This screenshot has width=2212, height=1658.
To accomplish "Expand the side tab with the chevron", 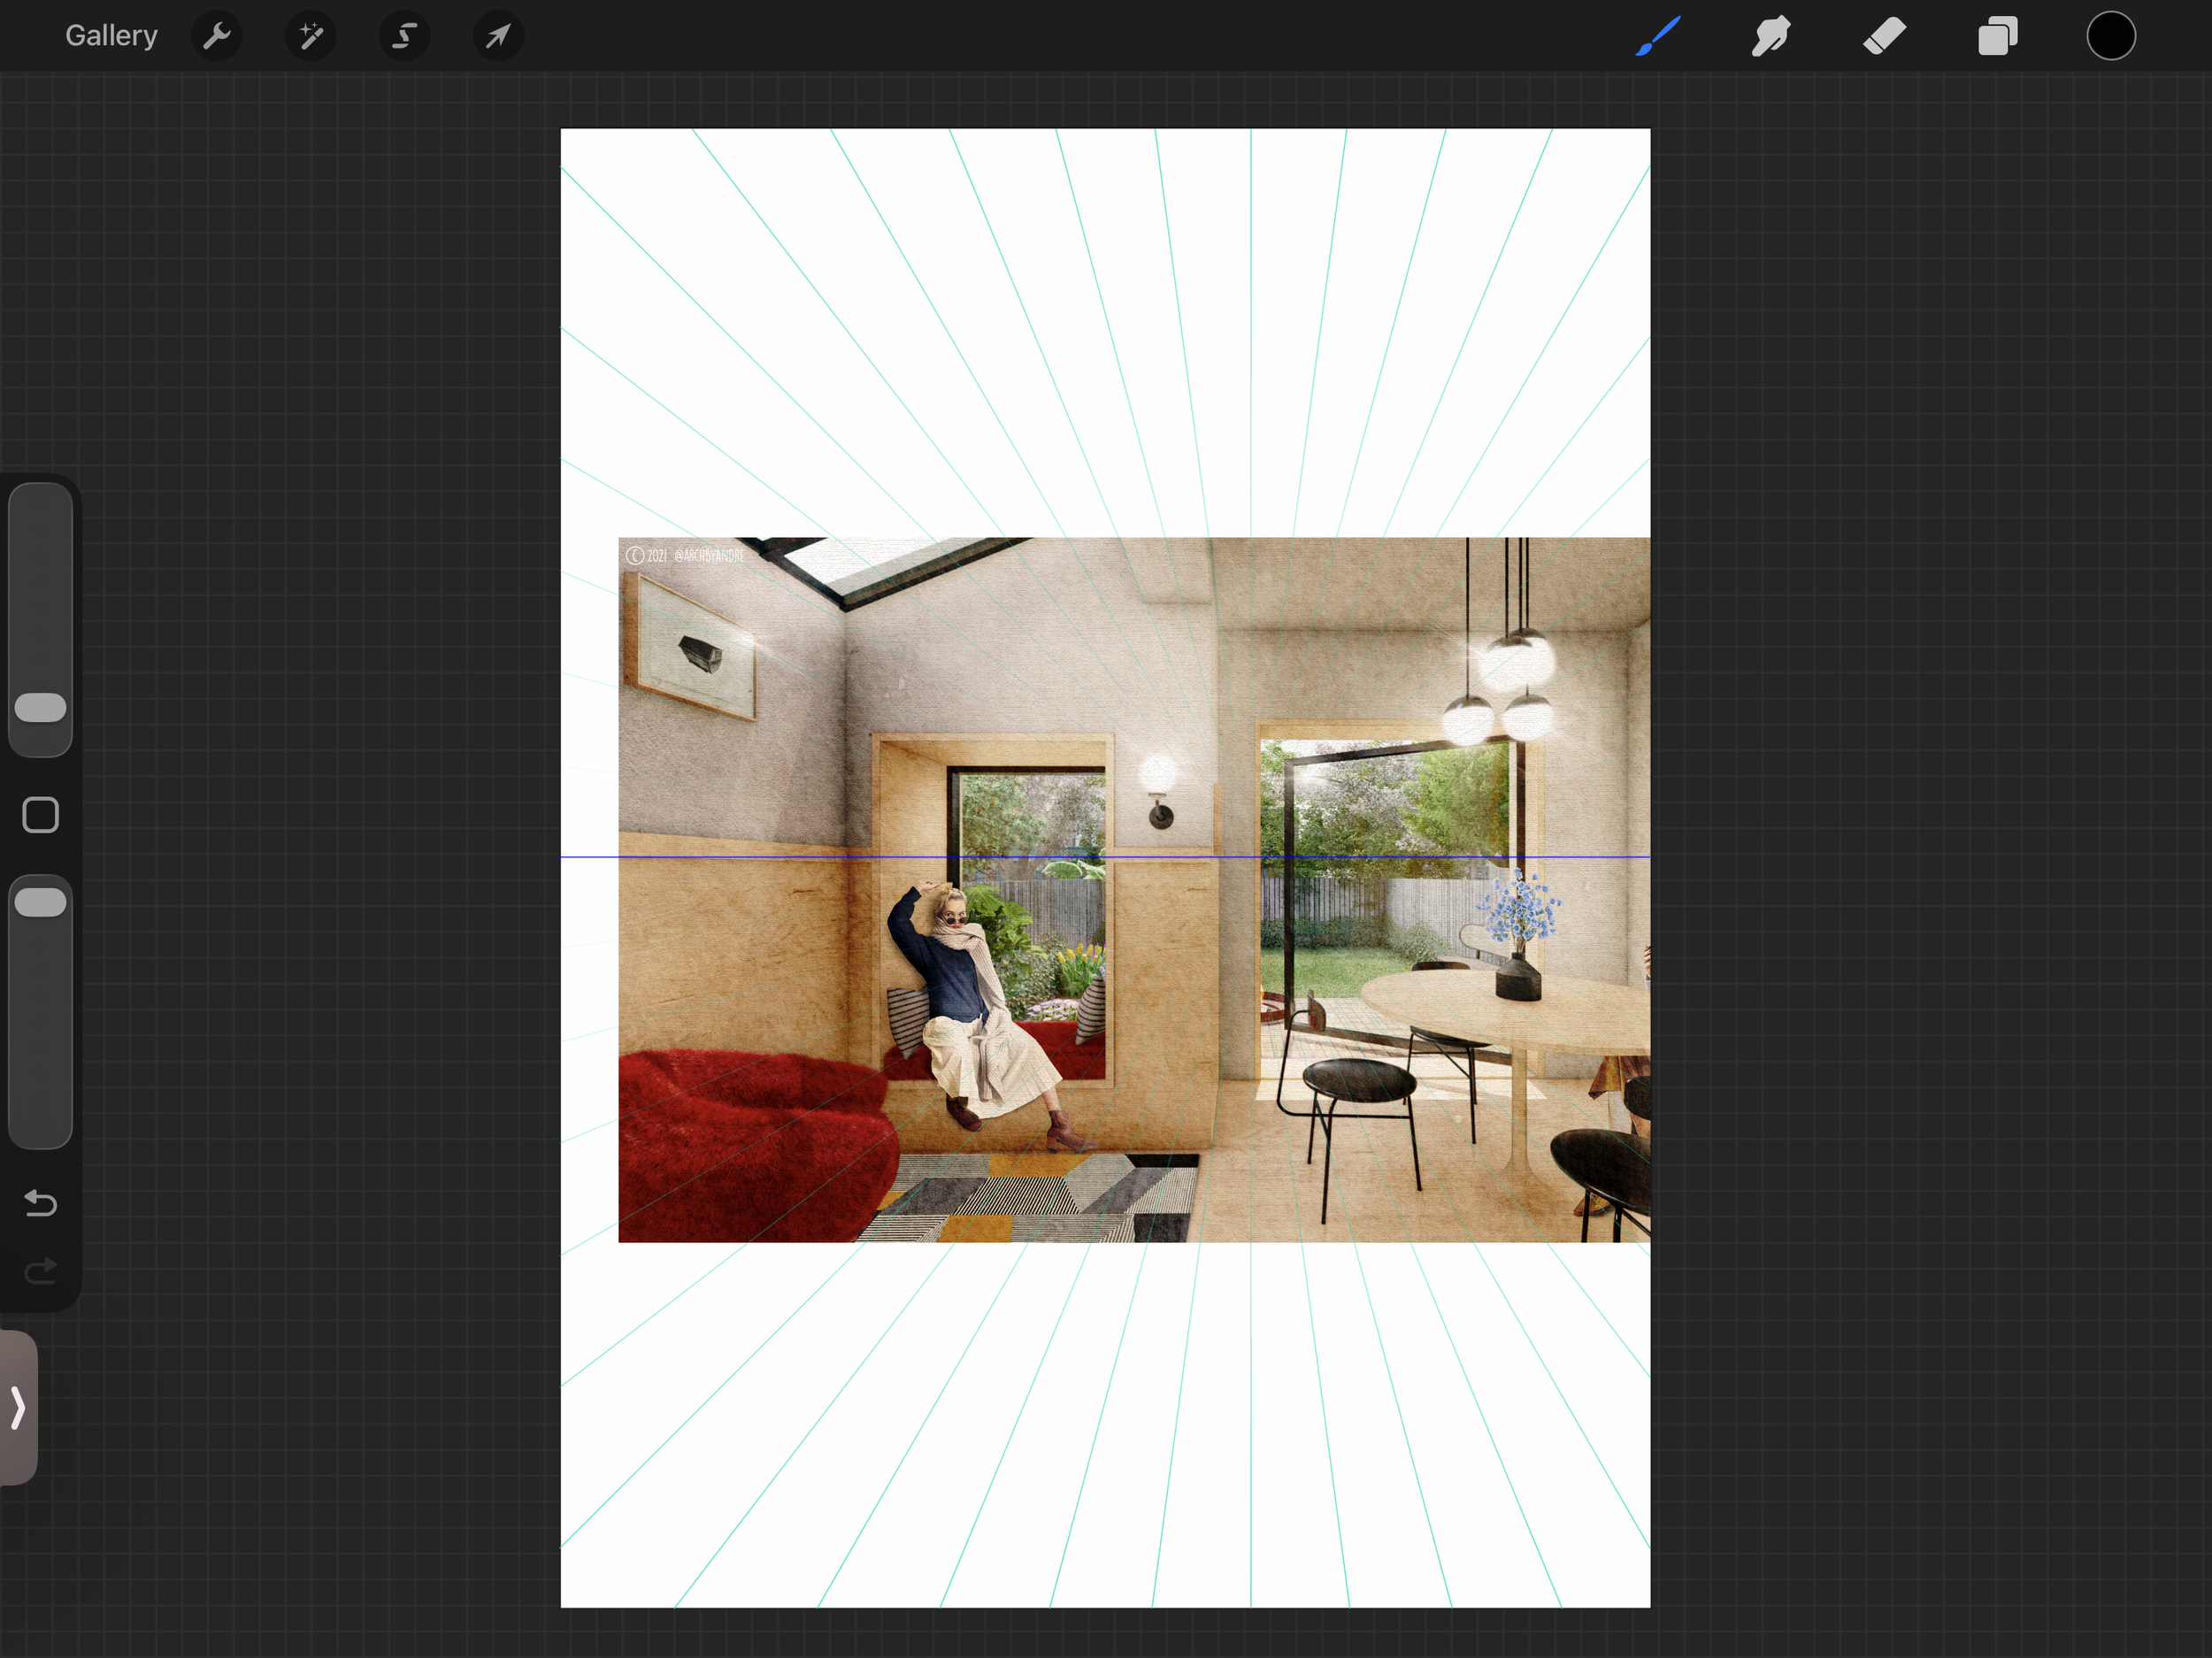I will [x=18, y=1407].
